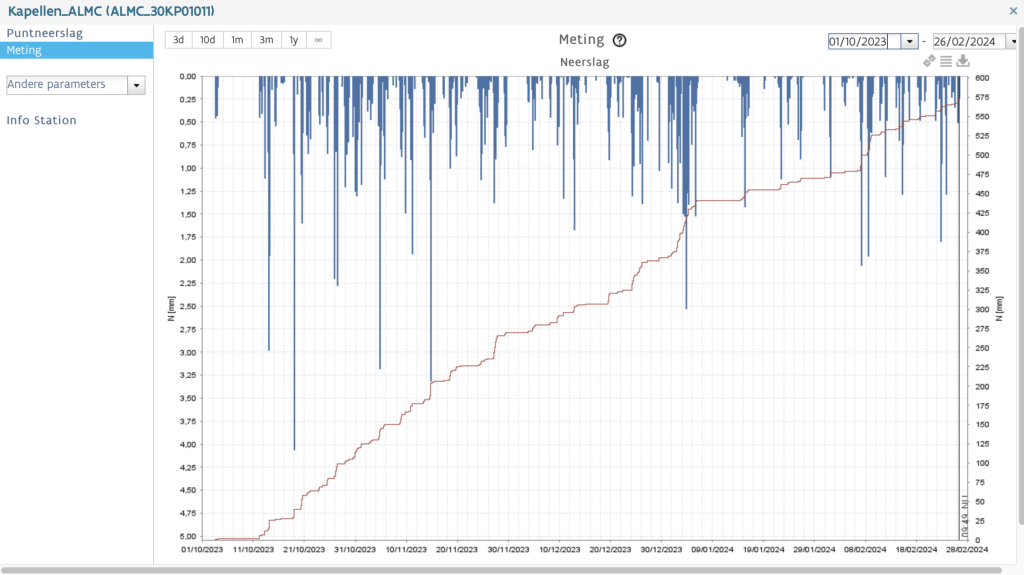Viewport: 1024px width, 575px height.
Task: Click the Kapellen_ALMC (ALMC_30KP01011) title
Action: (x=111, y=11)
